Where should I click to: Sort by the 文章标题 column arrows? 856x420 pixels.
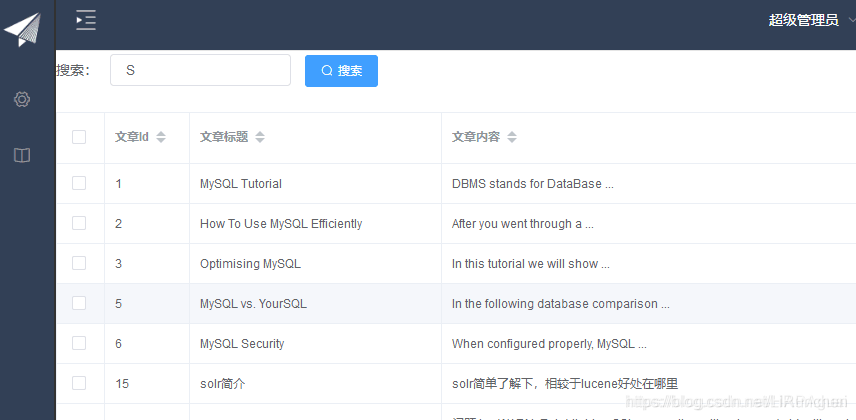click(x=260, y=137)
